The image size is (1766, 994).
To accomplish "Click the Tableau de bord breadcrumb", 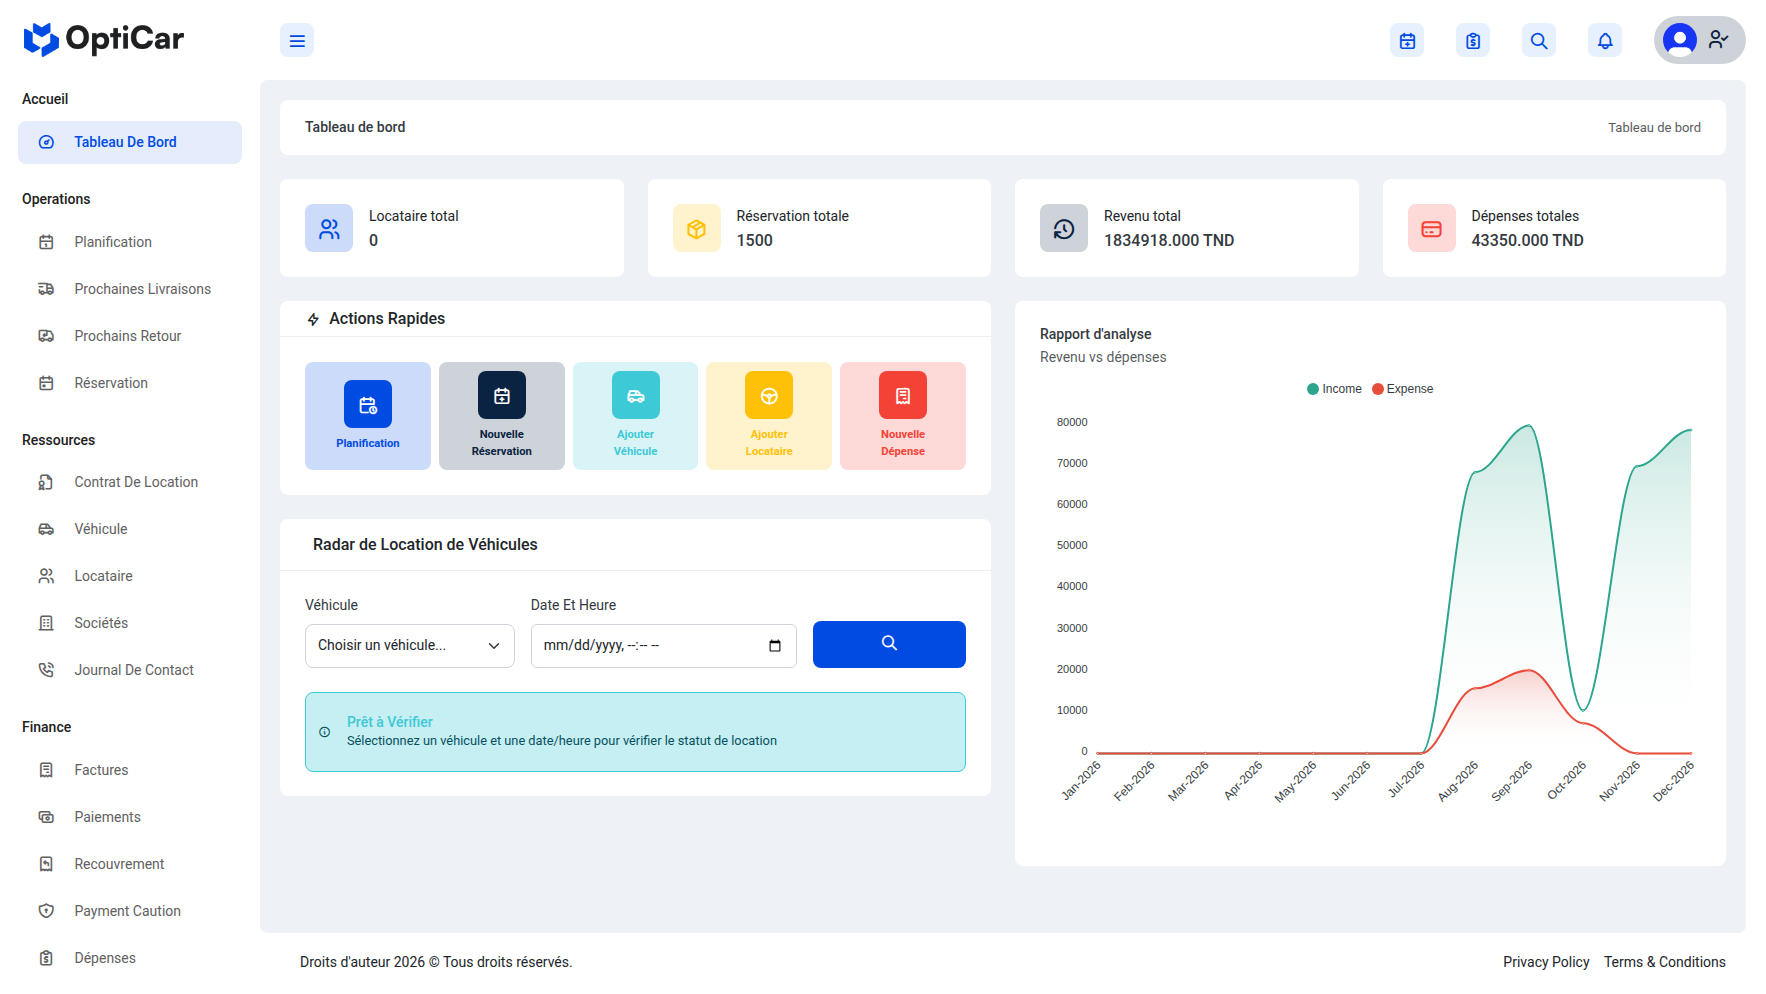I will tap(1654, 127).
